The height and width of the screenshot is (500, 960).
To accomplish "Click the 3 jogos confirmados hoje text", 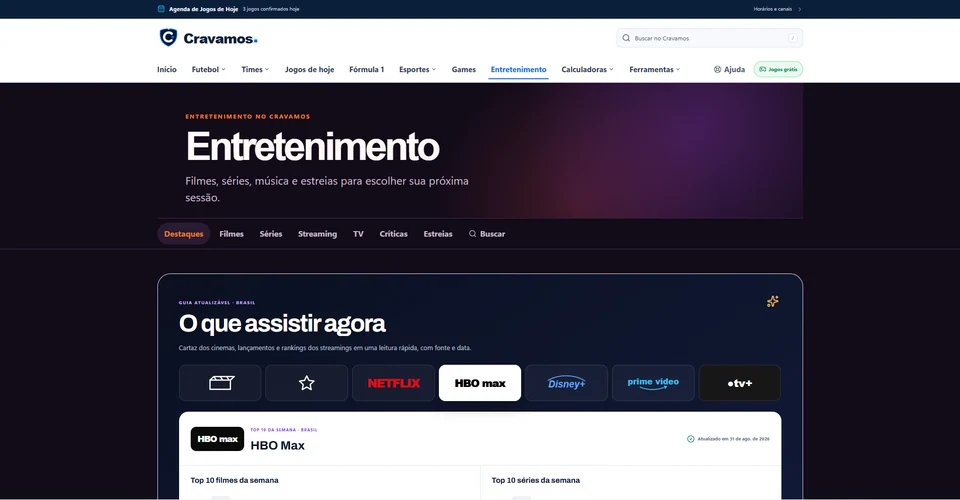I will 271,9.
